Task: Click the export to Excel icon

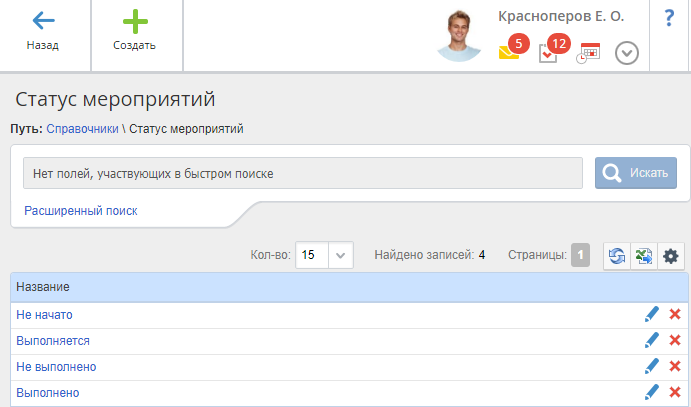Action: (643, 256)
